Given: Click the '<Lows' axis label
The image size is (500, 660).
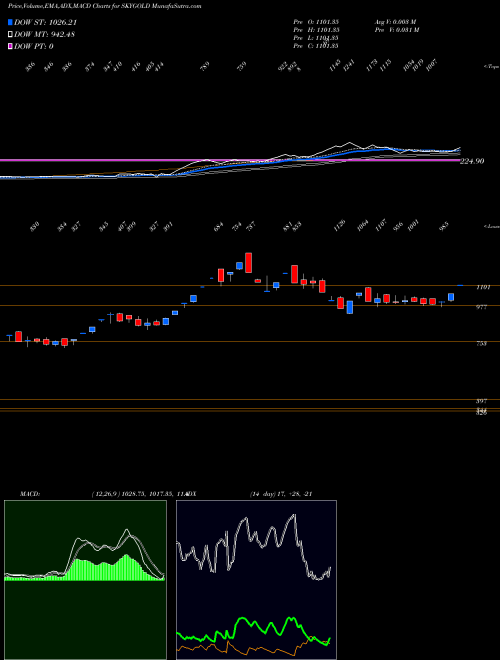Looking at the screenshot, I should 492,226.
